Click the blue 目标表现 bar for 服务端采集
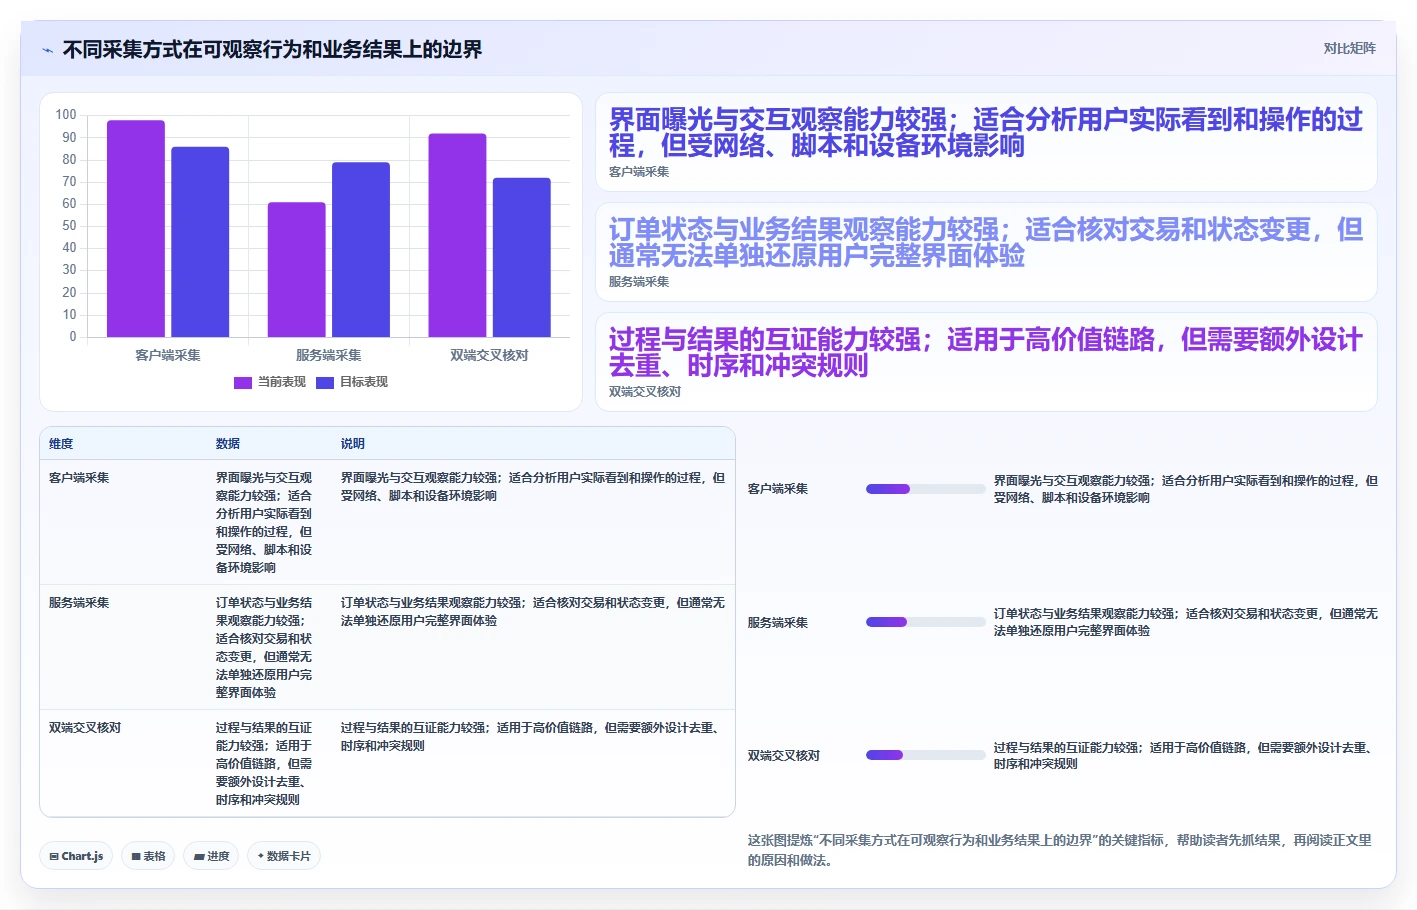The width and height of the screenshot is (1417, 910). click(361, 250)
